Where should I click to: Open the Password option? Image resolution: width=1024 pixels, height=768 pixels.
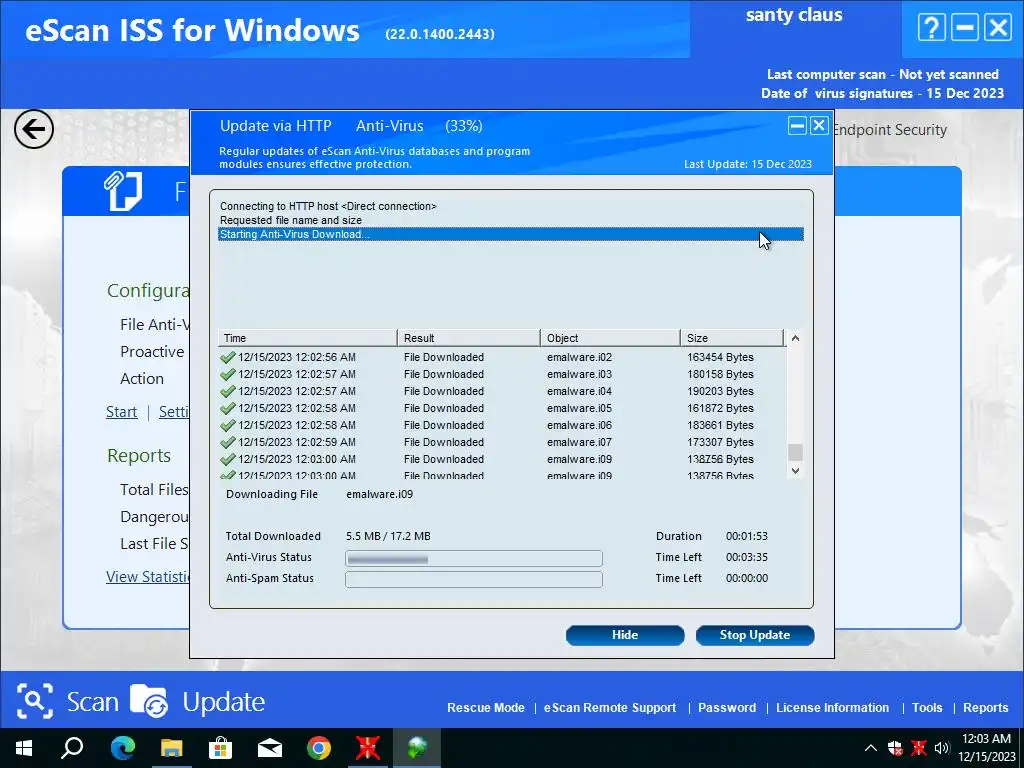727,708
